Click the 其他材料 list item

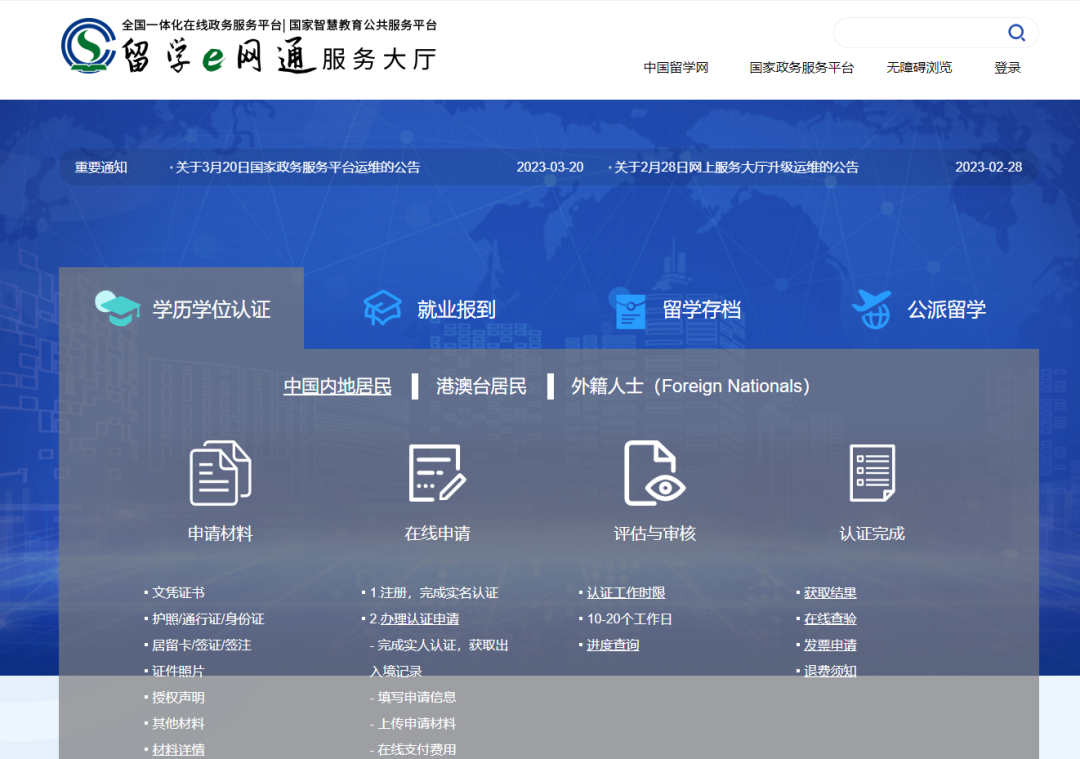tap(178, 724)
